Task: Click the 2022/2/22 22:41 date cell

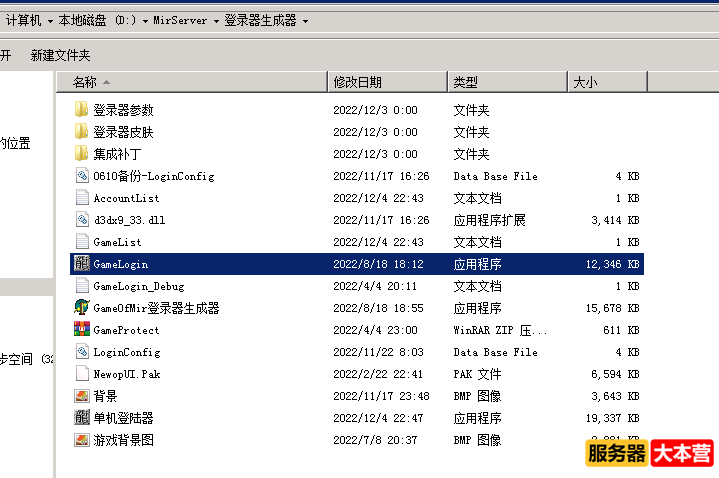Action: click(x=378, y=374)
